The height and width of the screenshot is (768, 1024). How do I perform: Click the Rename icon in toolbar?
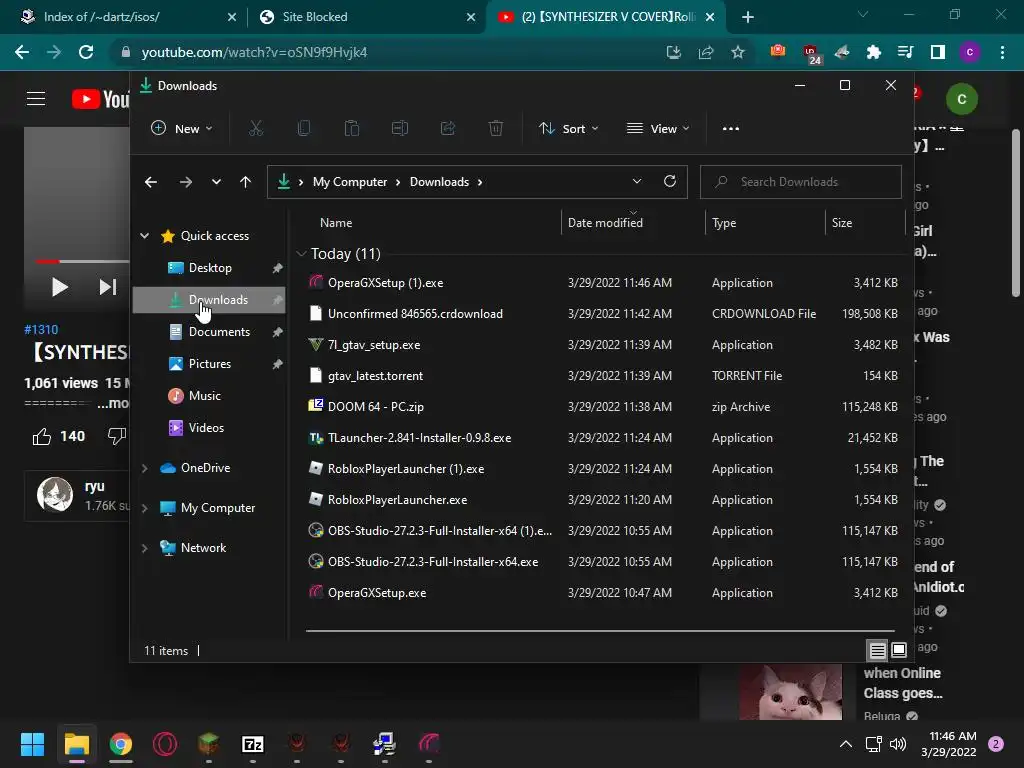click(400, 129)
